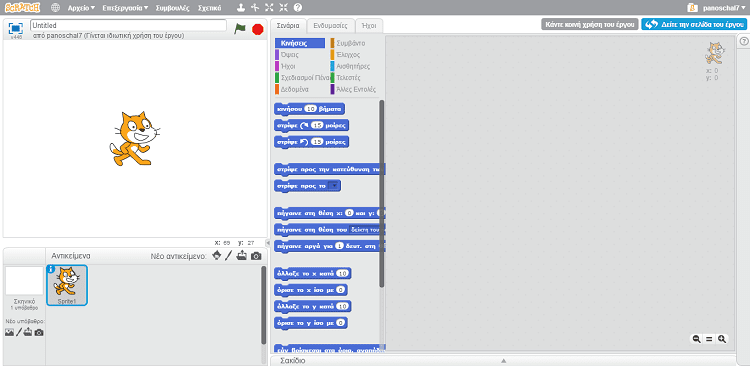The width and height of the screenshot is (750, 366).
Task: Click the Κάντε κοινή χρήση του έργου button
Action: (590, 24)
